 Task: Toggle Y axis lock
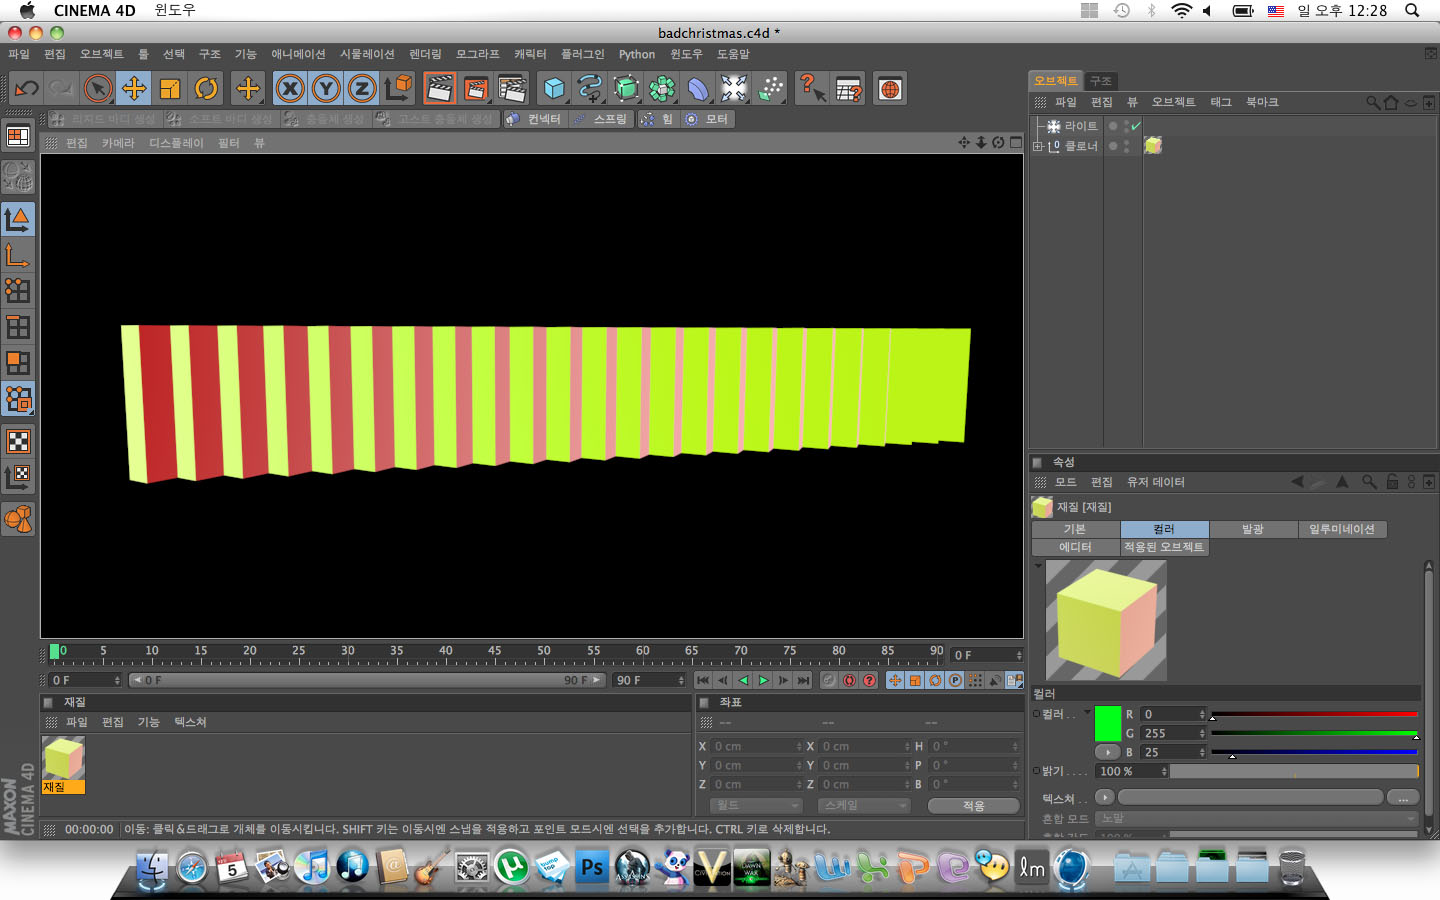[326, 89]
